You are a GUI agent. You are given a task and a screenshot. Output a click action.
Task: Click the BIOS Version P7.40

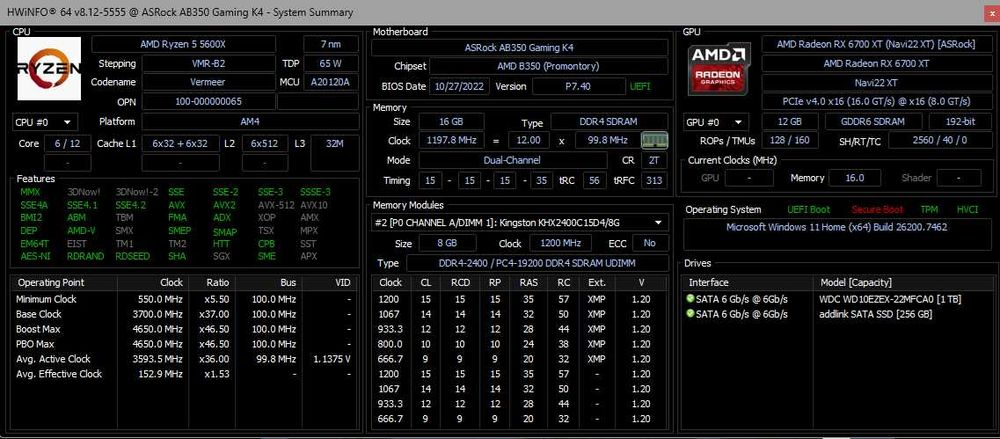pos(578,86)
